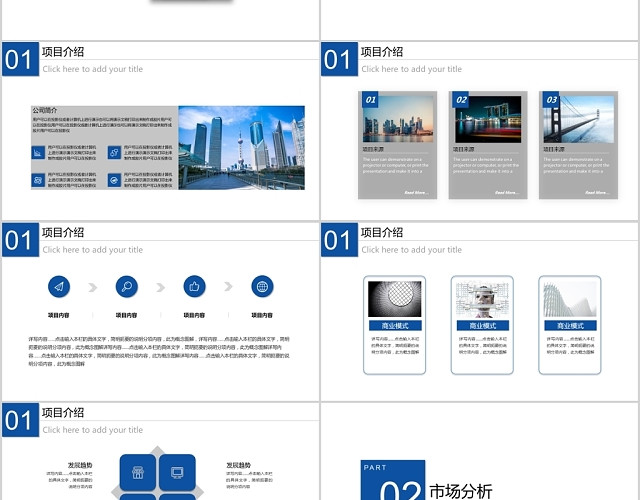The image size is (640, 500).
Task: Click 发展趋势 heading right of icon tiles
Action: (x=239, y=465)
